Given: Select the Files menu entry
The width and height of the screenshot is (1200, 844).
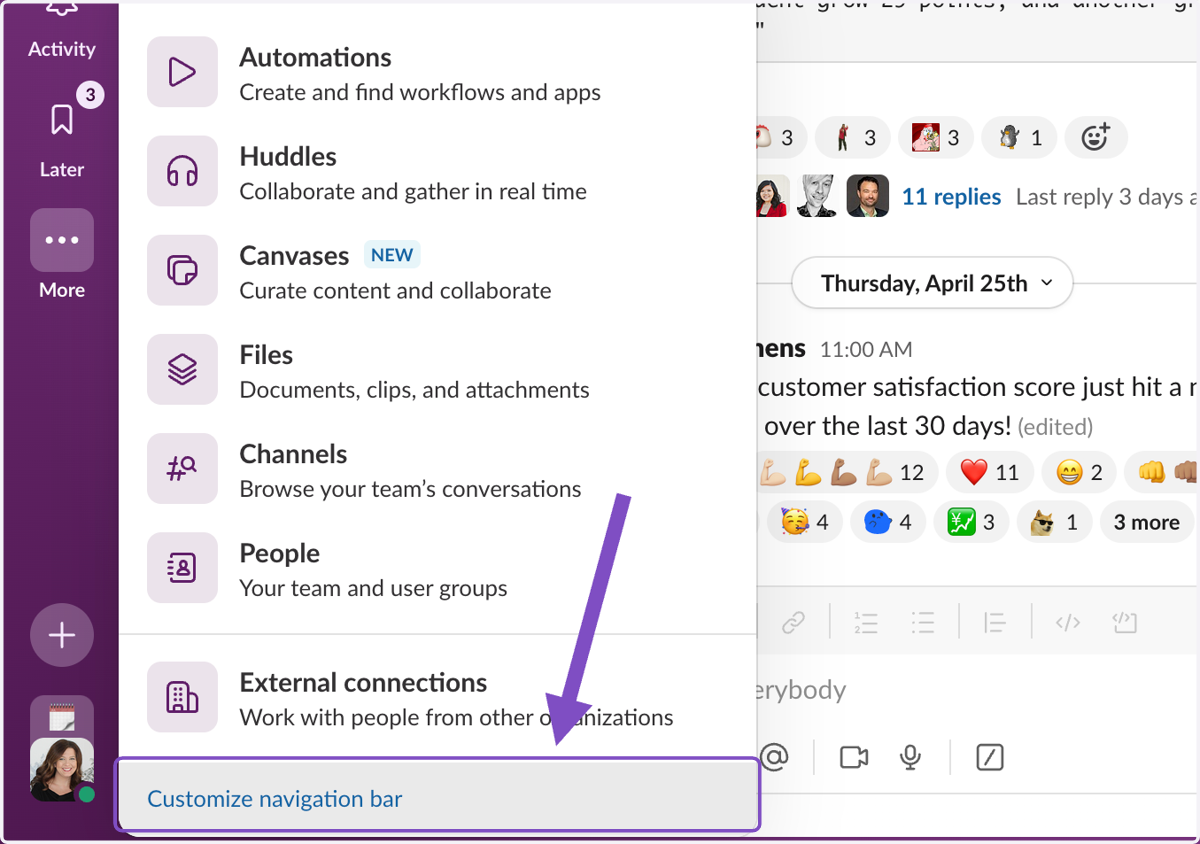Looking at the screenshot, I should [x=437, y=370].
